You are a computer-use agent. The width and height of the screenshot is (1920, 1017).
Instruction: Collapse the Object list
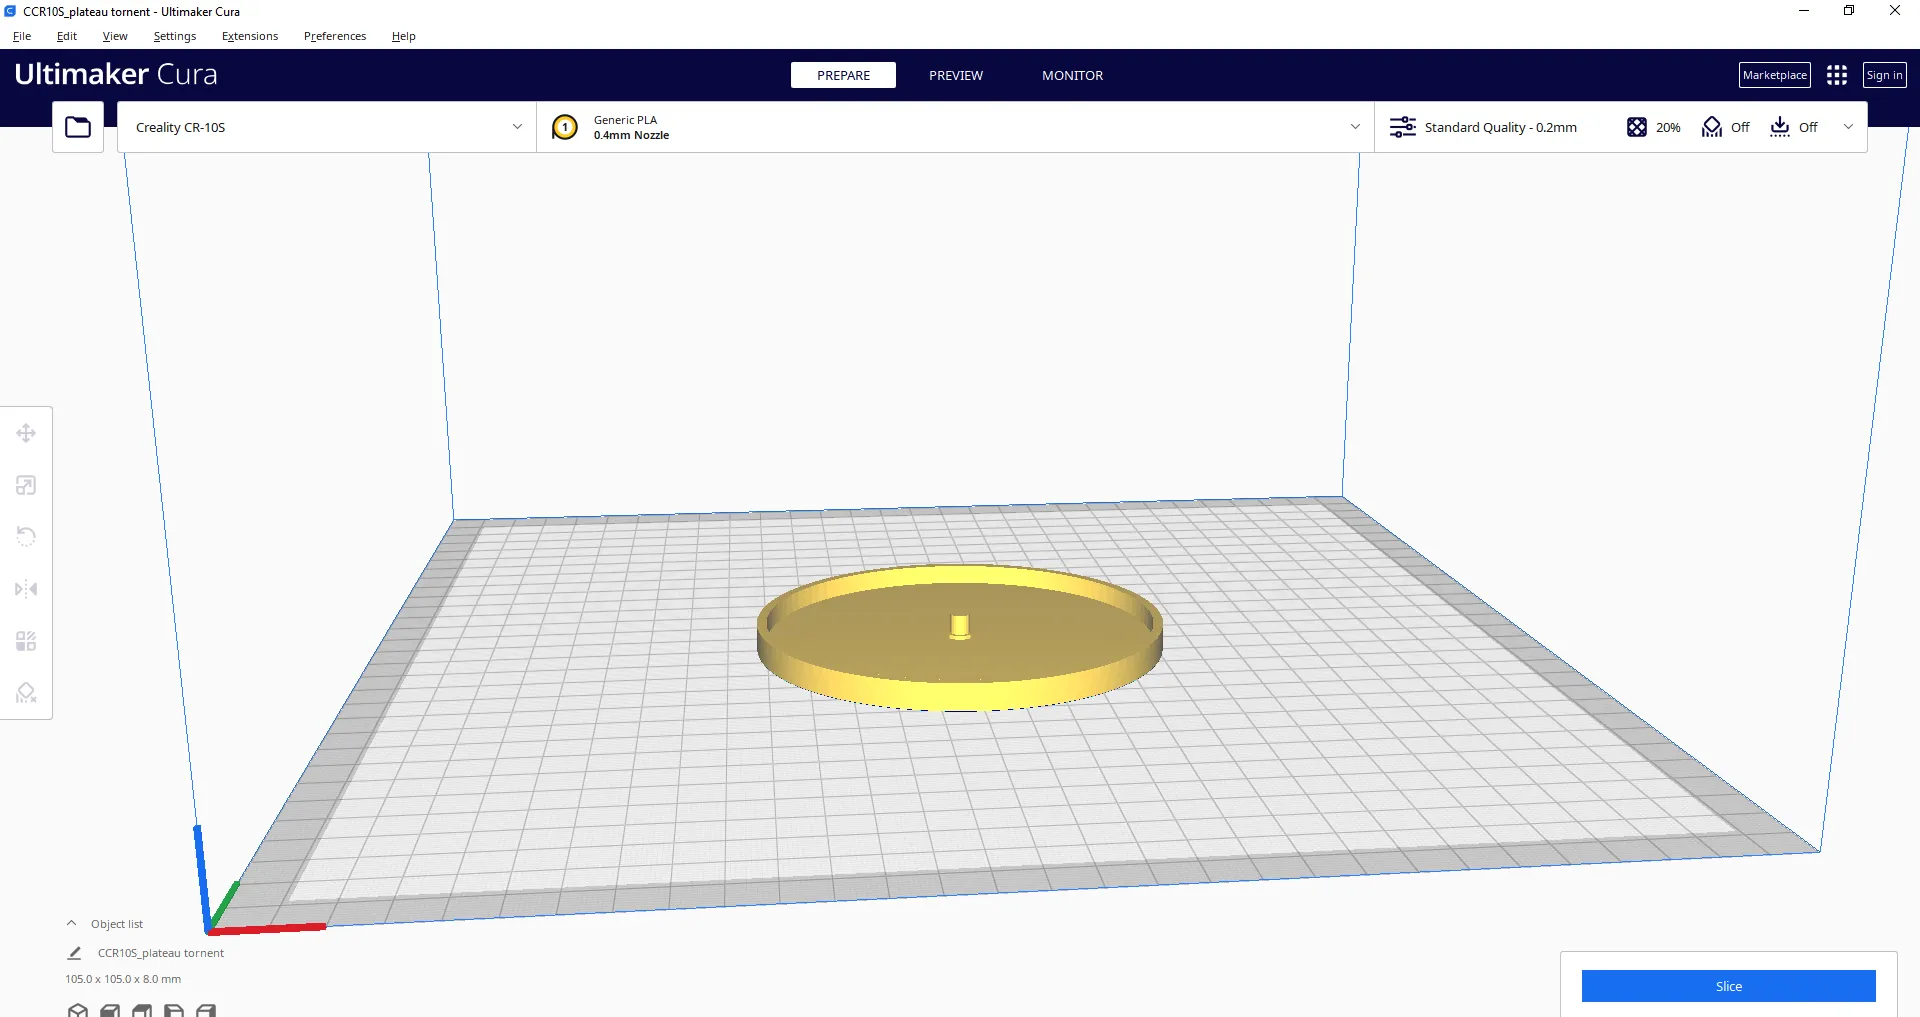click(x=72, y=924)
